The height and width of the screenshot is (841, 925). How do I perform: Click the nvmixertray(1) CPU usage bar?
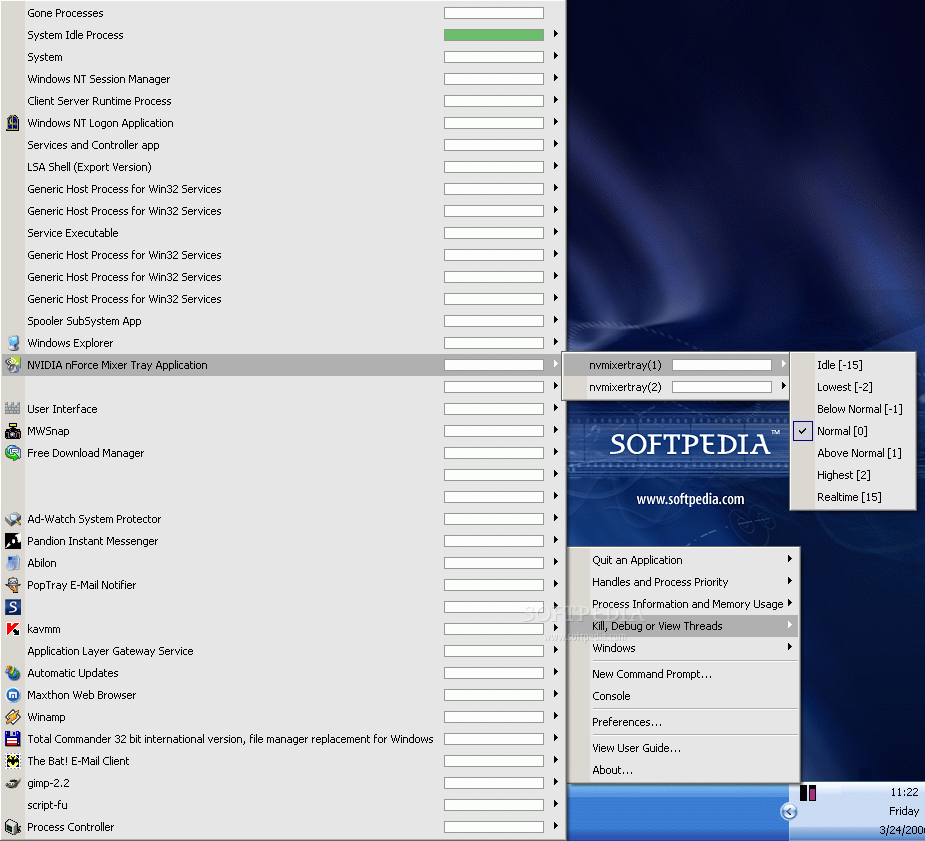(722, 365)
